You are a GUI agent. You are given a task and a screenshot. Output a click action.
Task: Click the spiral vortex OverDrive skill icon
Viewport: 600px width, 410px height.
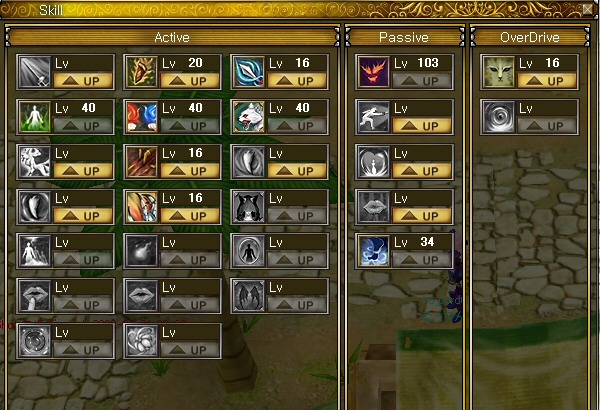coord(499,117)
